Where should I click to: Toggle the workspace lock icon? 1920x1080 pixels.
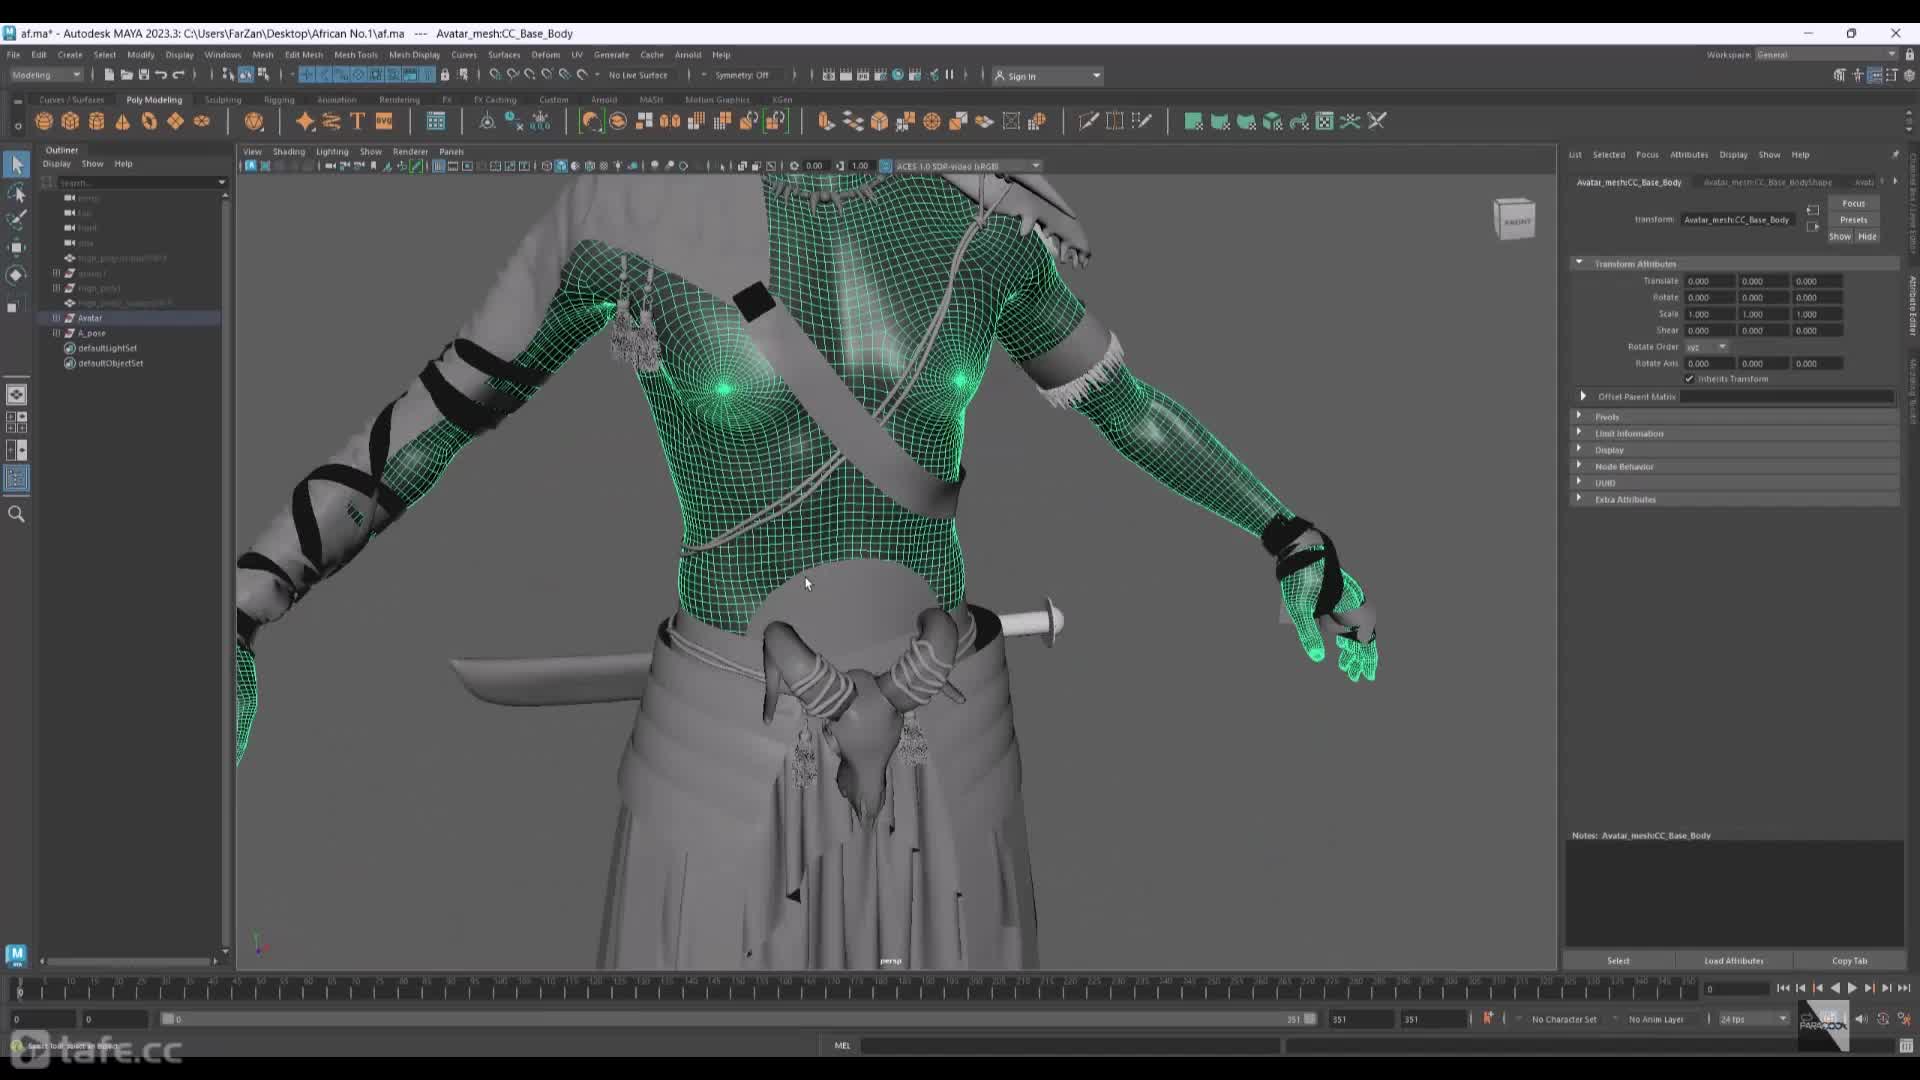point(1909,55)
